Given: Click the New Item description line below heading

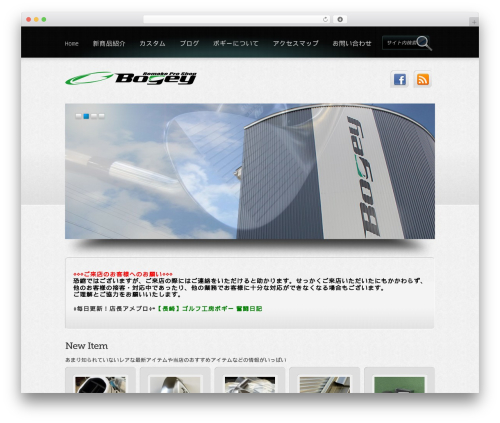Looking at the screenshot, I should point(176,360).
